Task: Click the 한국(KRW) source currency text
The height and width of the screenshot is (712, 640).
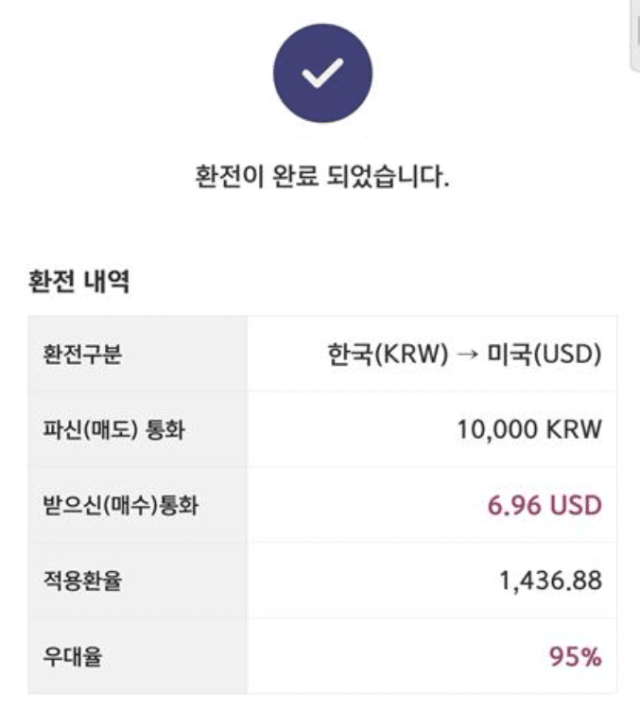Action: 388,354
